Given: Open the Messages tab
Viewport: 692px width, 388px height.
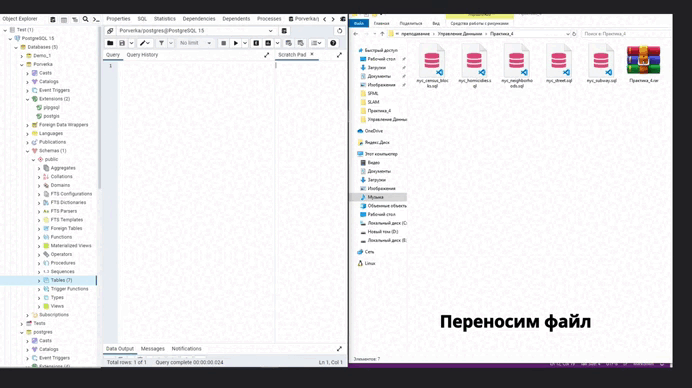Looking at the screenshot, I should (153, 349).
